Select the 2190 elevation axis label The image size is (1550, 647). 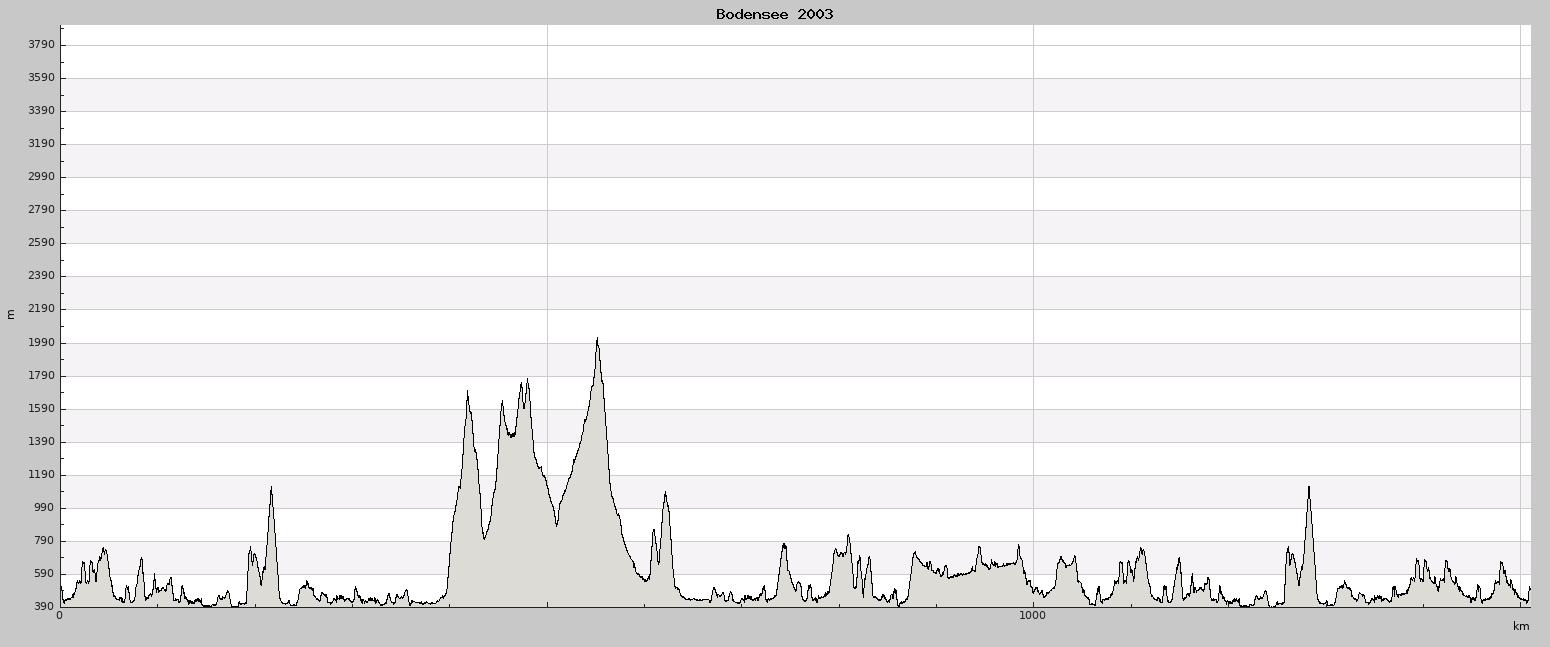41,309
